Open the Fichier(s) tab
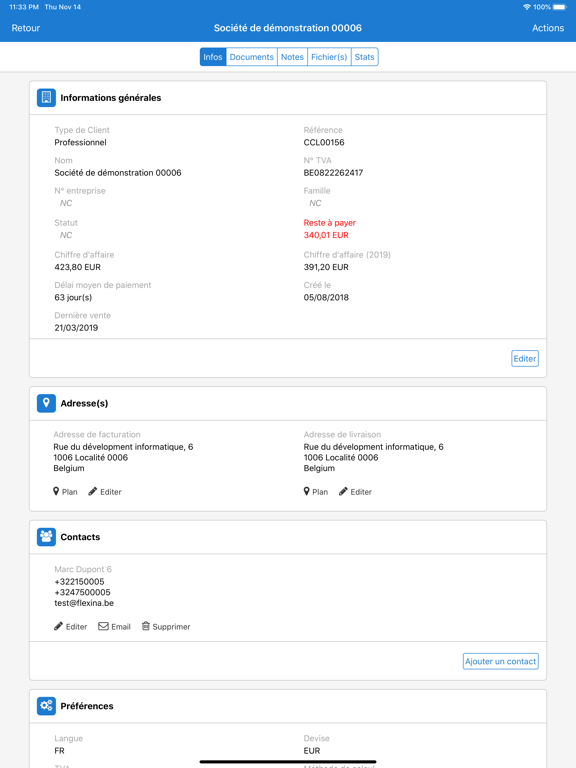Image resolution: width=576 pixels, height=768 pixels. point(329,57)
